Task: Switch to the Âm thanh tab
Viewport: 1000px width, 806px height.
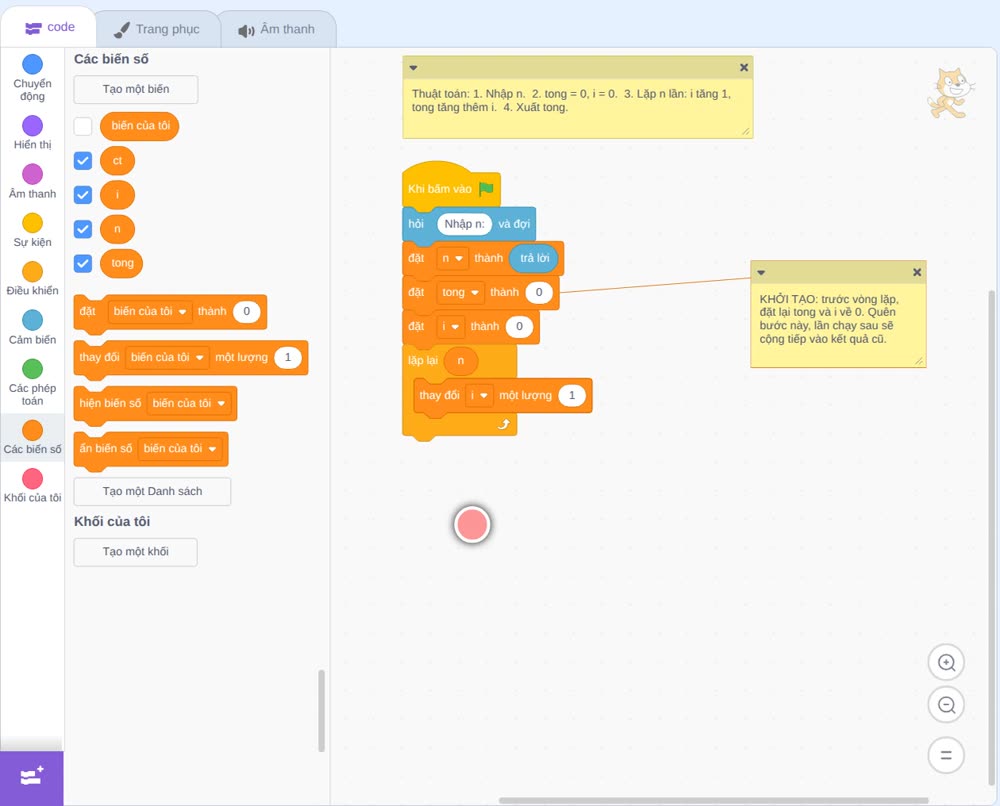Action: [277, 29]
